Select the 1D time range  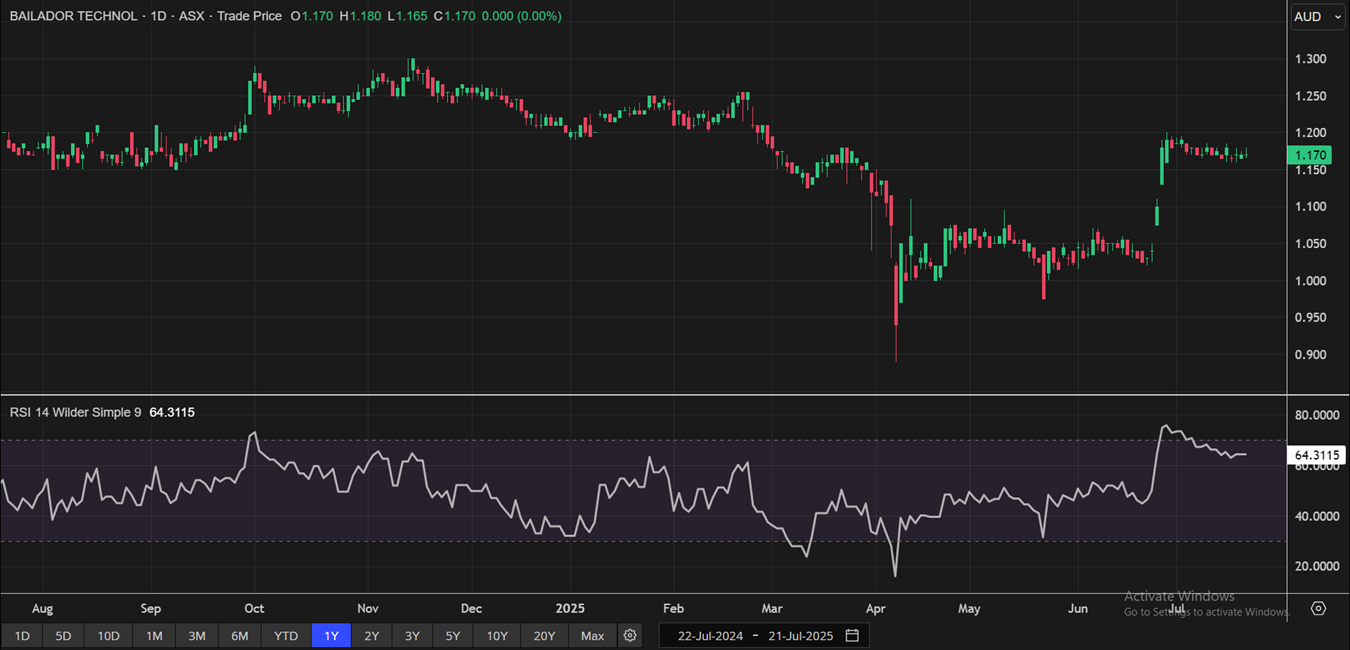click(x=22, y=636)
